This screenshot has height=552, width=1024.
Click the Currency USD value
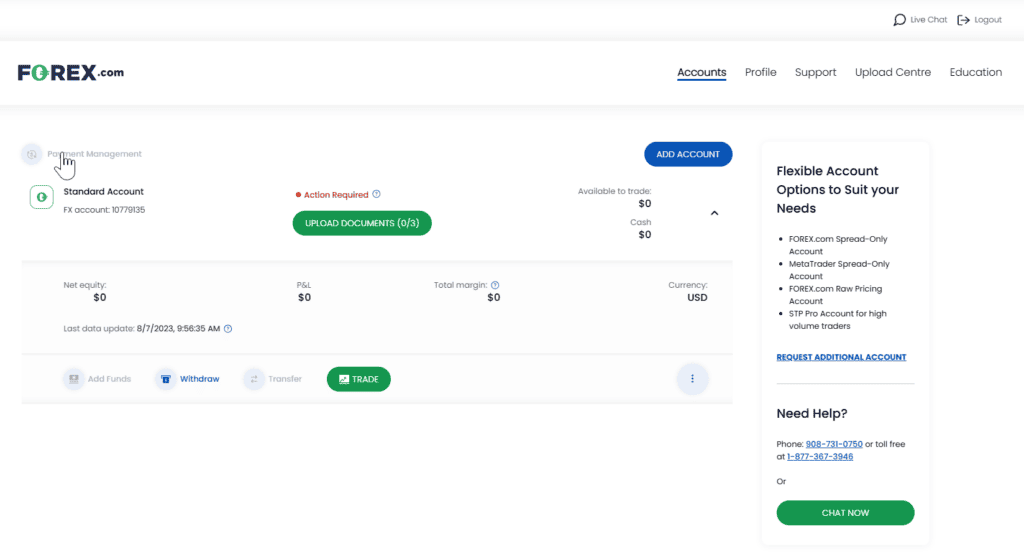[x=697, y=297]
